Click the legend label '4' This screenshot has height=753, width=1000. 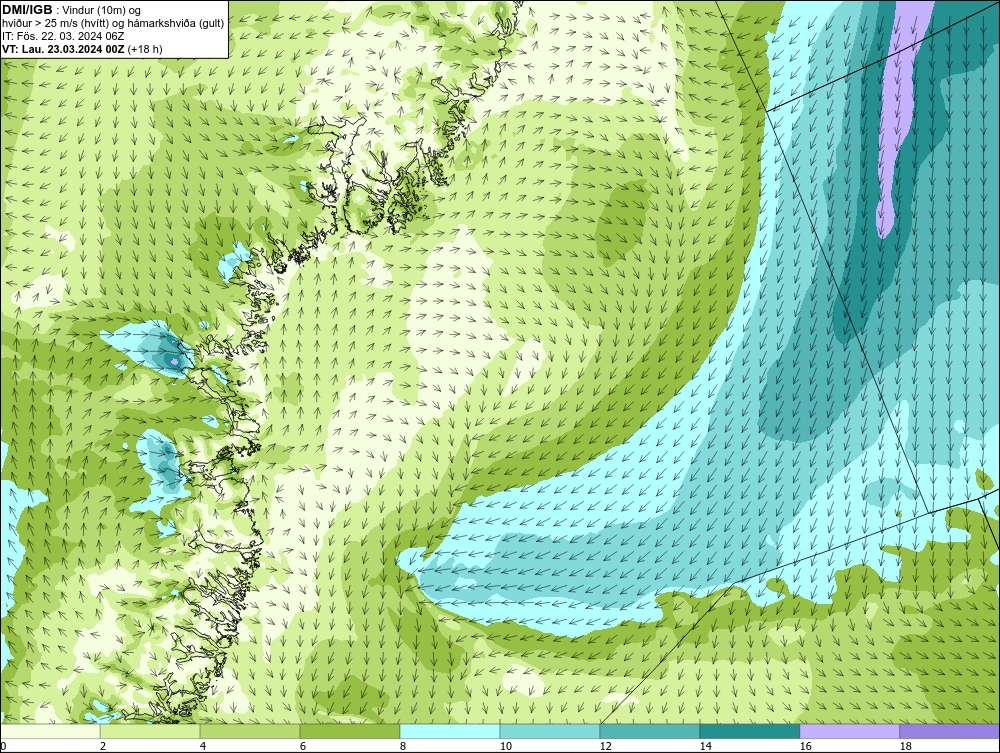point(203,746)
